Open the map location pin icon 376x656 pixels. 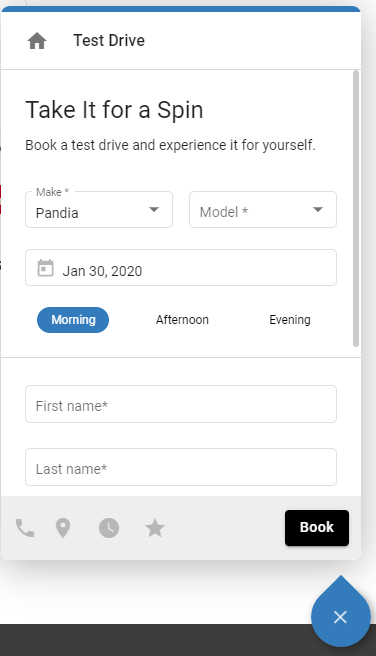pos(63,528)
